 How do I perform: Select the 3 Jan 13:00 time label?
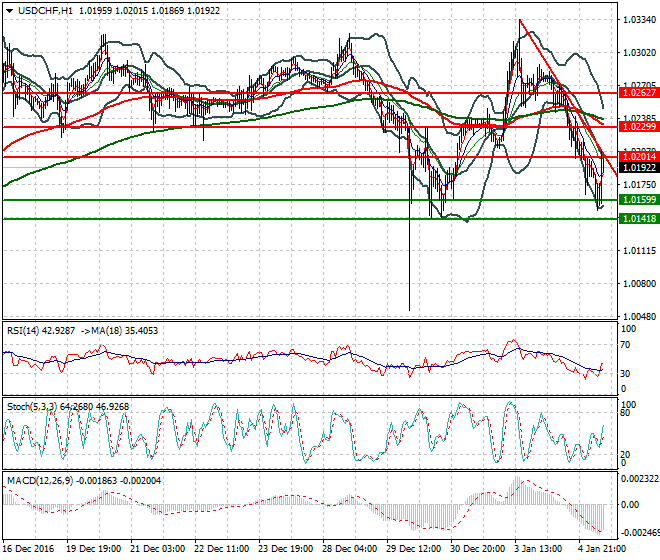(x=540, y=549)
